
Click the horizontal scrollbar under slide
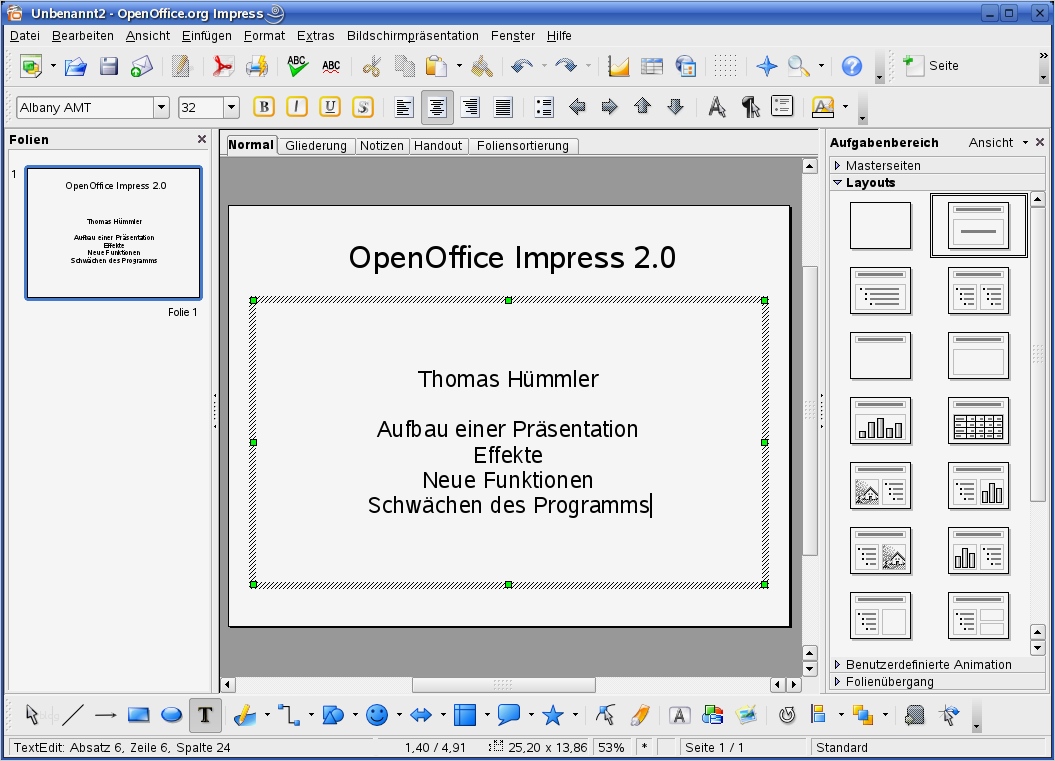click(x=503, y=685)
